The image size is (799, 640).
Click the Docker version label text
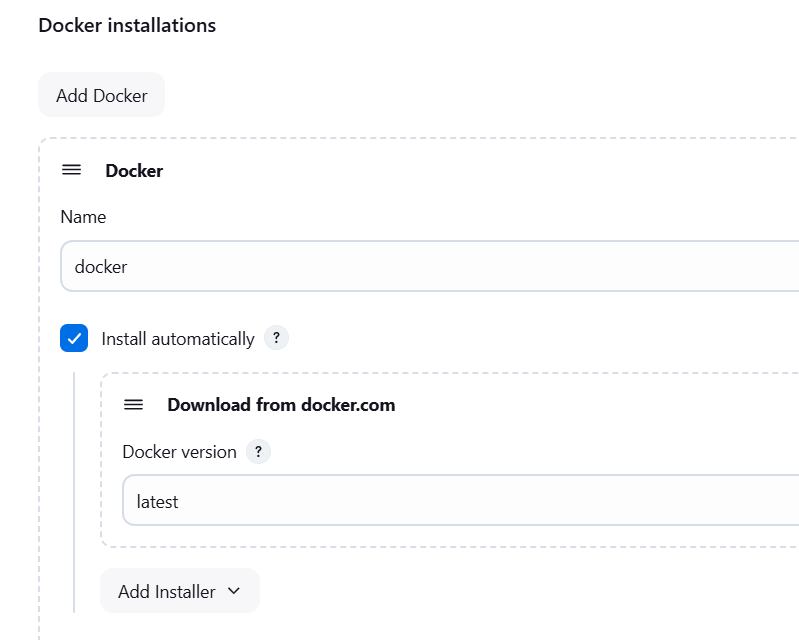point(179,452)
